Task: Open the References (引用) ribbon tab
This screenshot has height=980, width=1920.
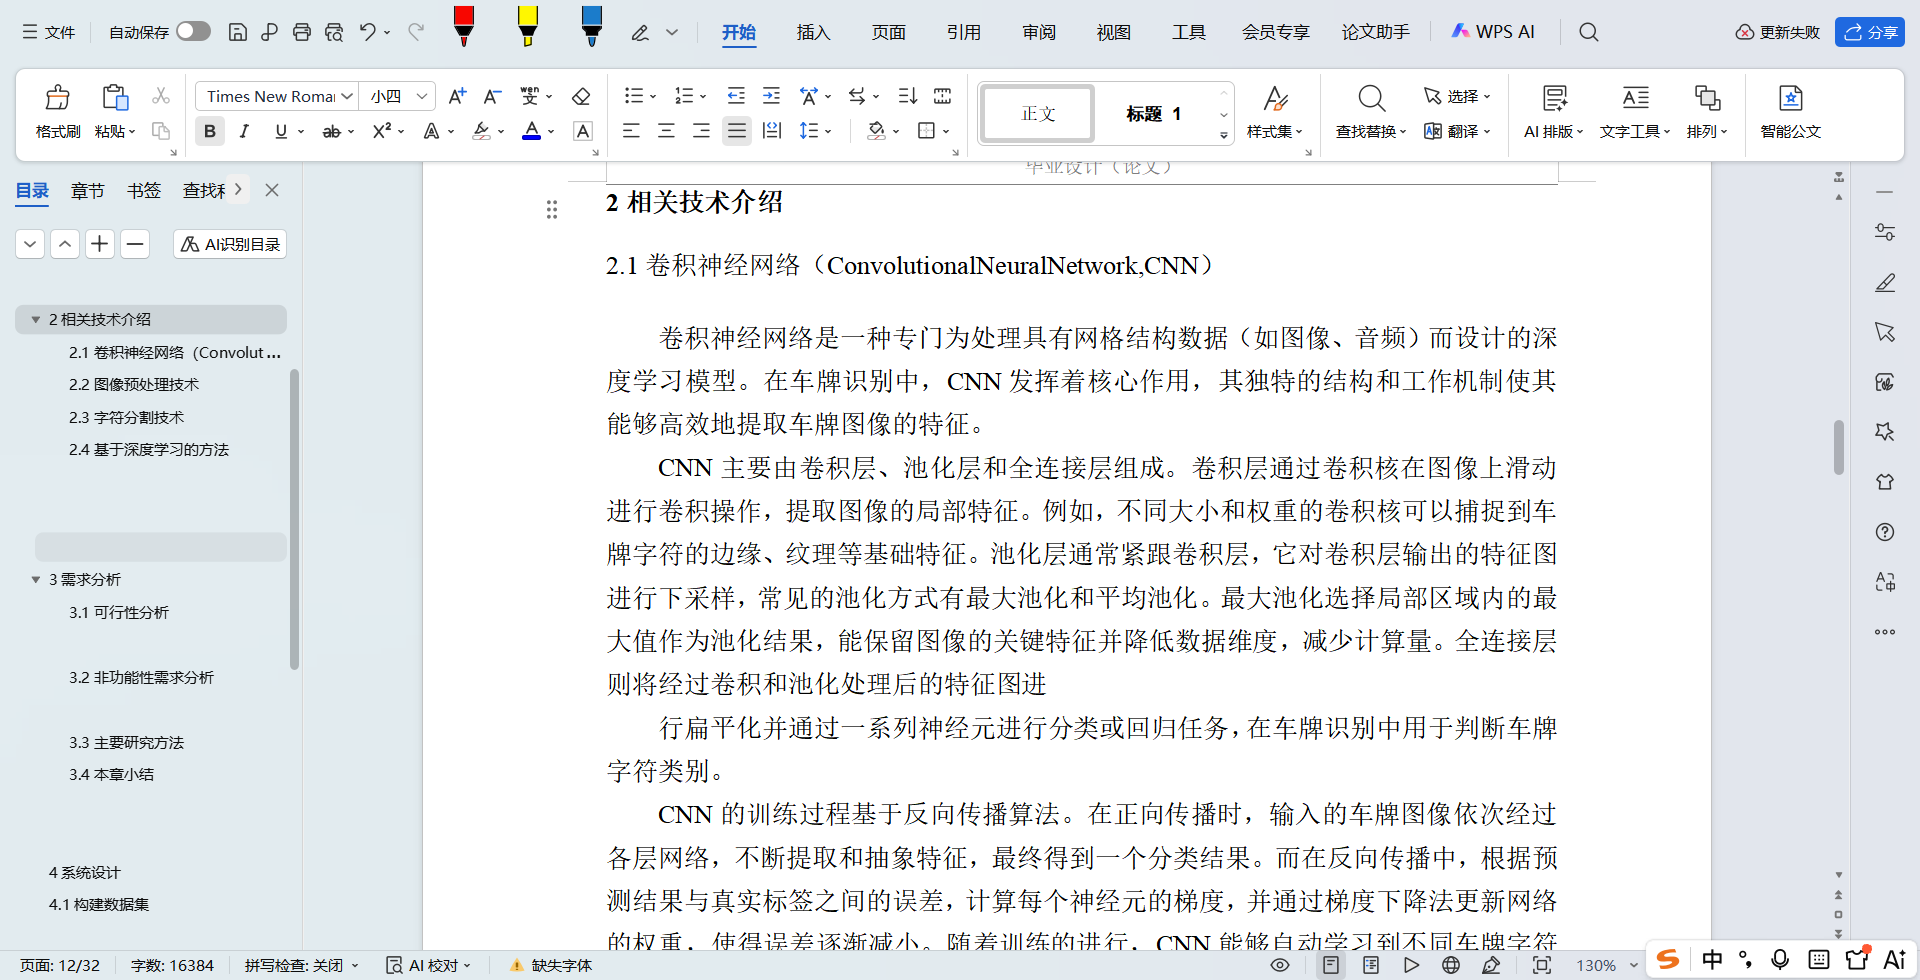Action: [963, 32]
